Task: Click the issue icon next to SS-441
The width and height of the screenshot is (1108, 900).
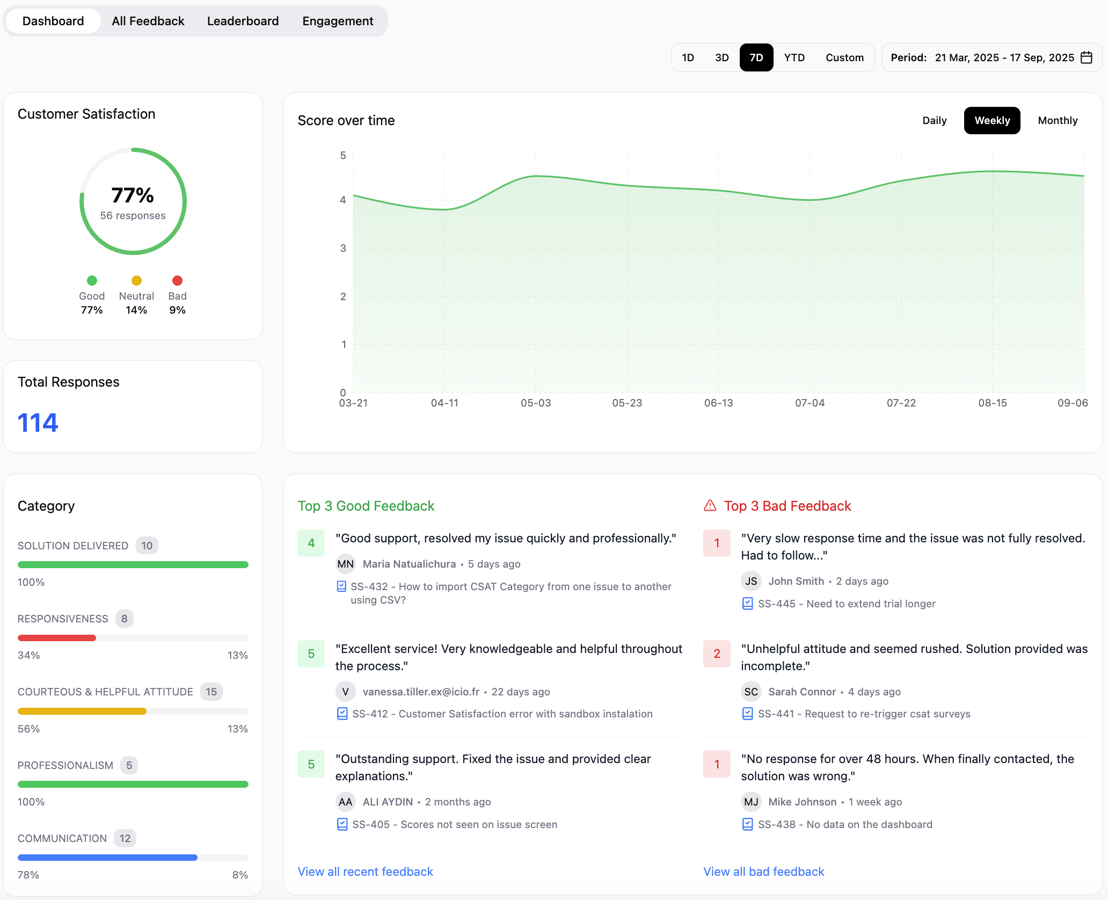Action: coord(748,714)
